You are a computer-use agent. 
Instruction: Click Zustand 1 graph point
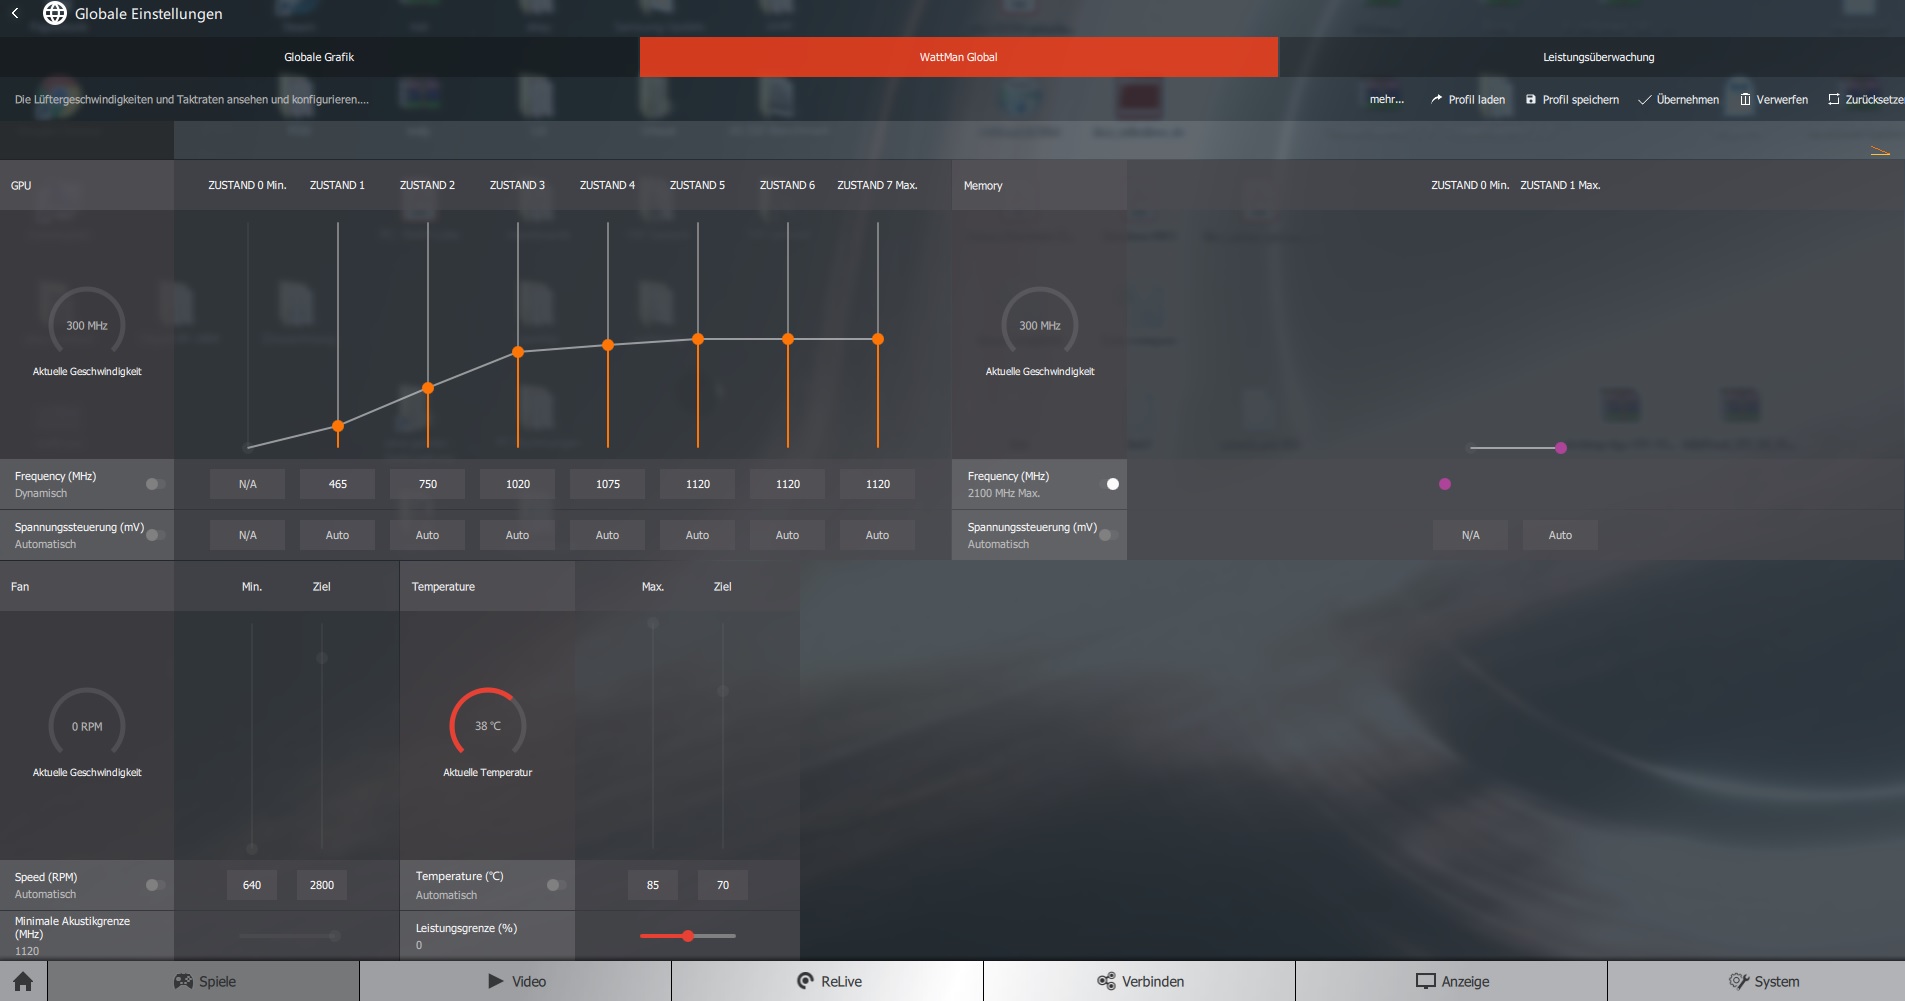click(338, 426)
